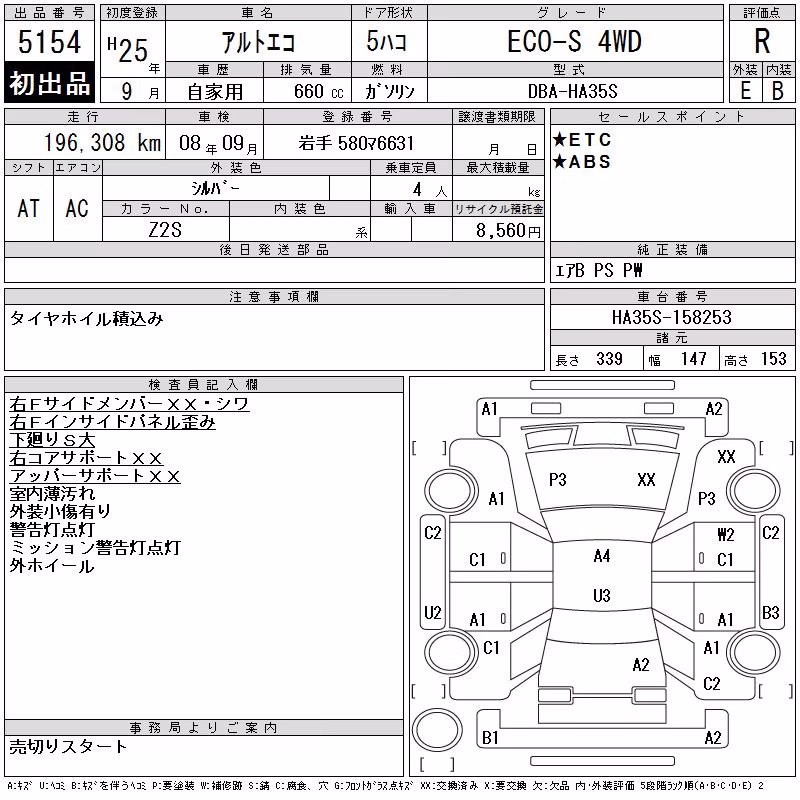The height and width of the screenshot is (800, 800).
Task: Click the 譲渡書類期限 header
Action: click(497, 117)
